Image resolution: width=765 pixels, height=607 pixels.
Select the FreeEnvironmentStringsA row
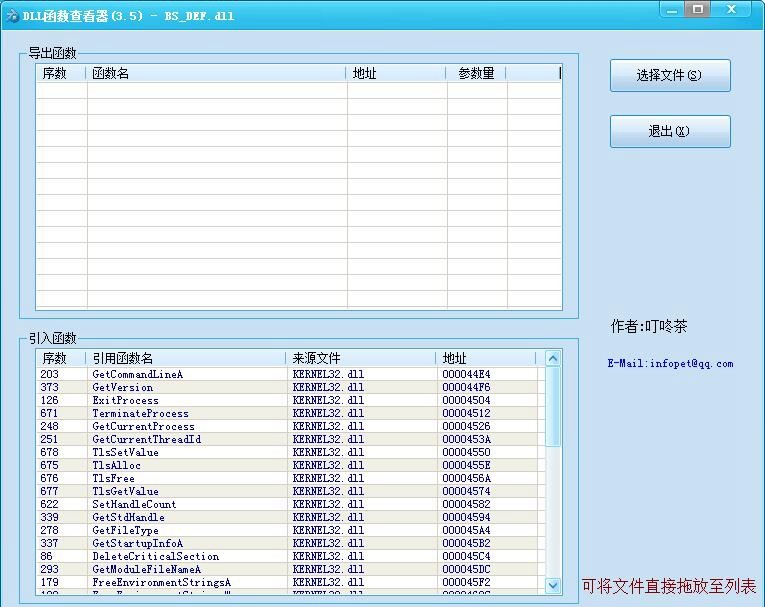291,582
